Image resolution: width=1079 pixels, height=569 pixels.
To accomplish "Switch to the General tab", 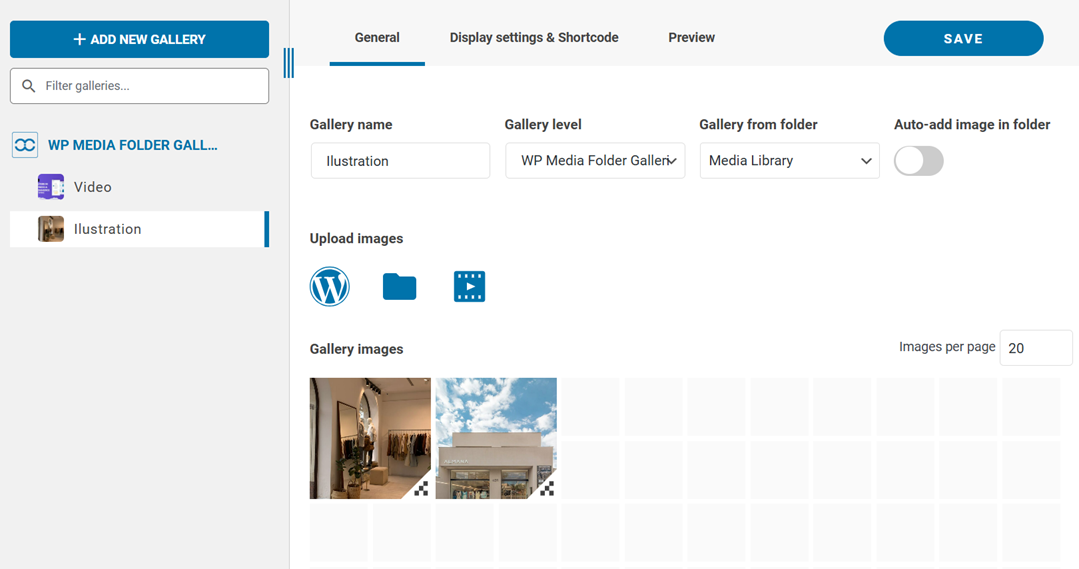I will pyautogui.click(x=377, y=38).
